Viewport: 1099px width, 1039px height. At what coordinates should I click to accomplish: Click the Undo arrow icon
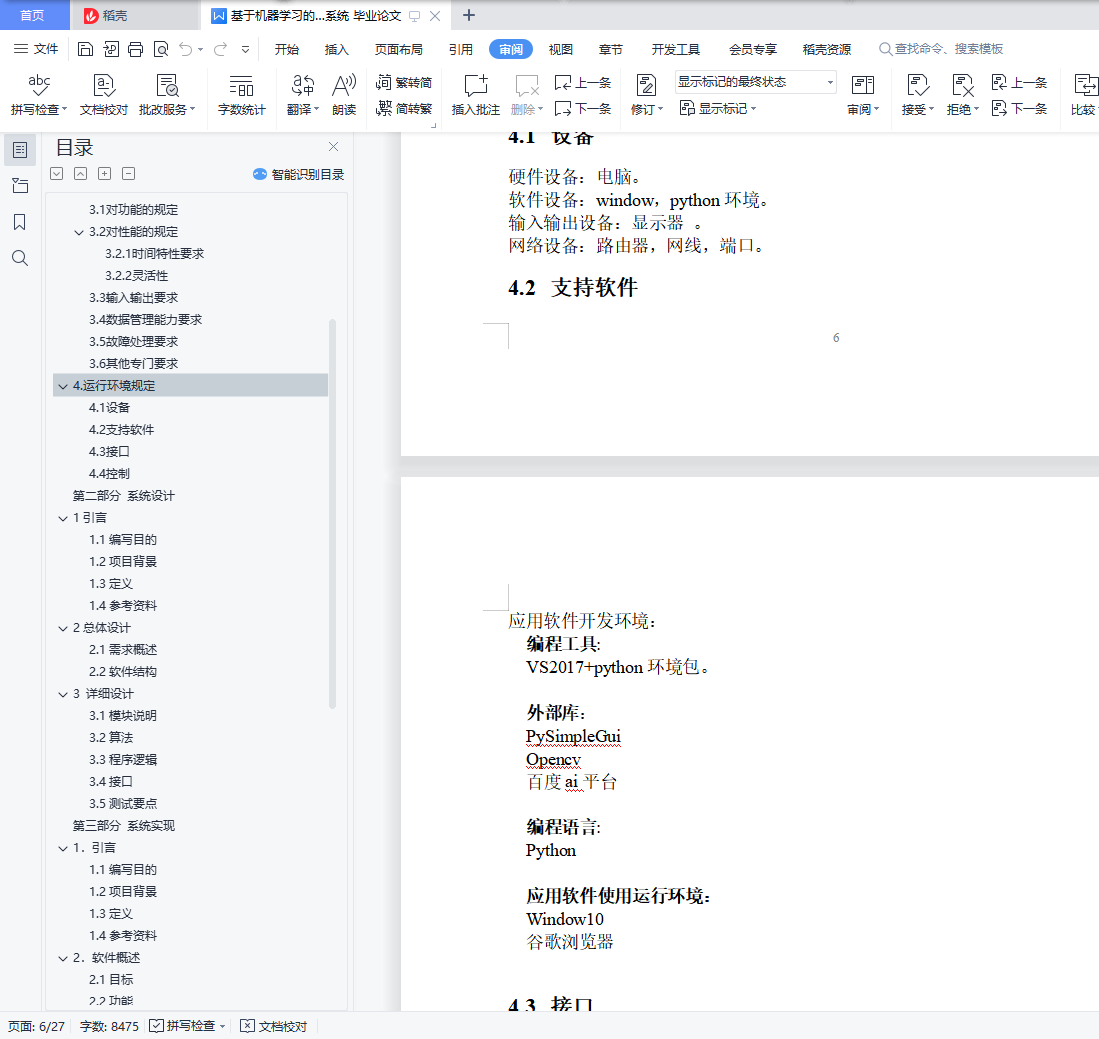(185, 49)
